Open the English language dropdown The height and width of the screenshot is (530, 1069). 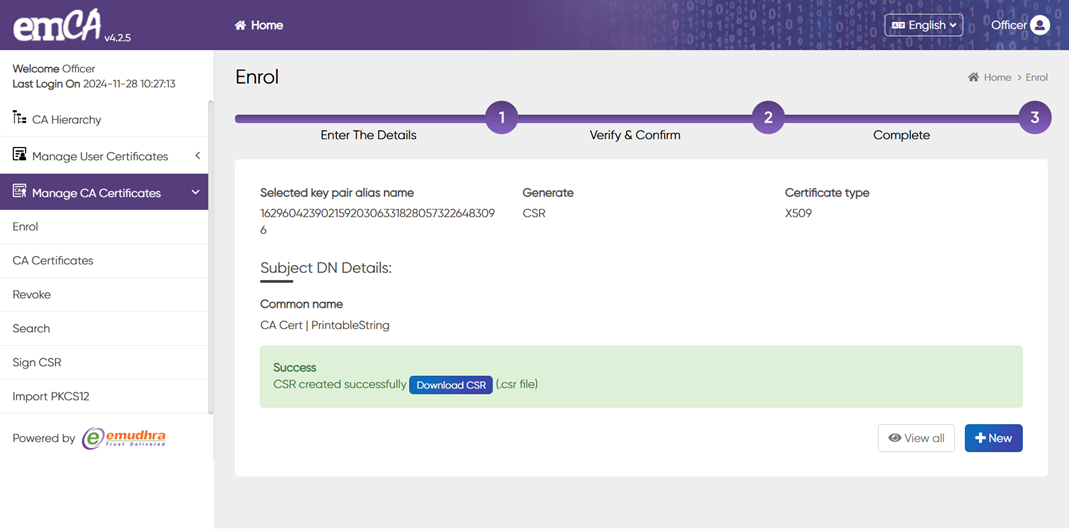pos(923,25)
